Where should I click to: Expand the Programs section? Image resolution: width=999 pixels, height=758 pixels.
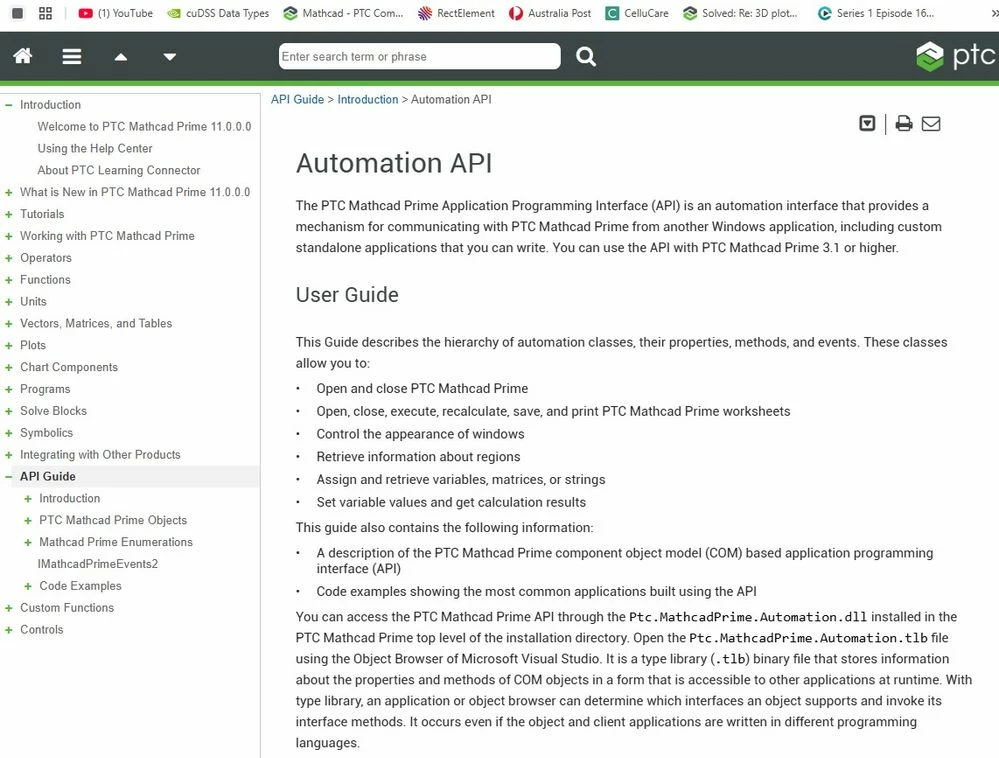point(8,389)
